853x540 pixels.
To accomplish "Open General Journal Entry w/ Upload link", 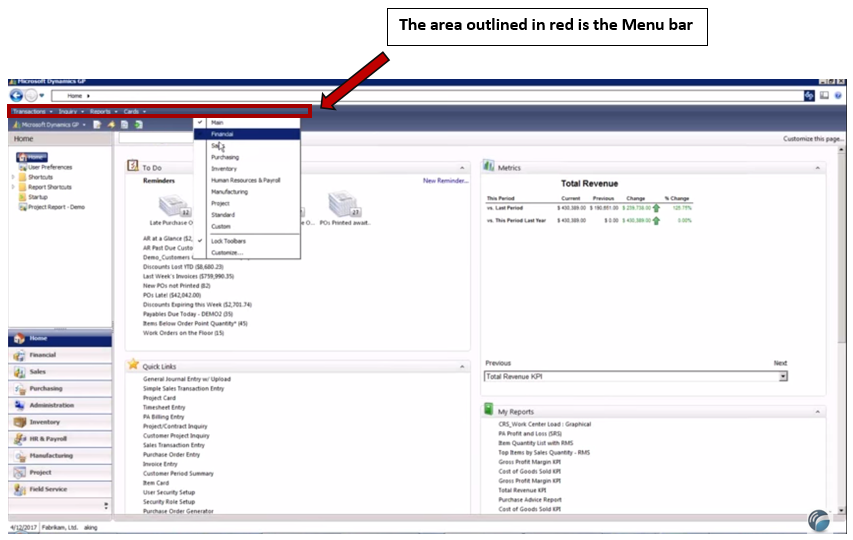I will (187, 379).
